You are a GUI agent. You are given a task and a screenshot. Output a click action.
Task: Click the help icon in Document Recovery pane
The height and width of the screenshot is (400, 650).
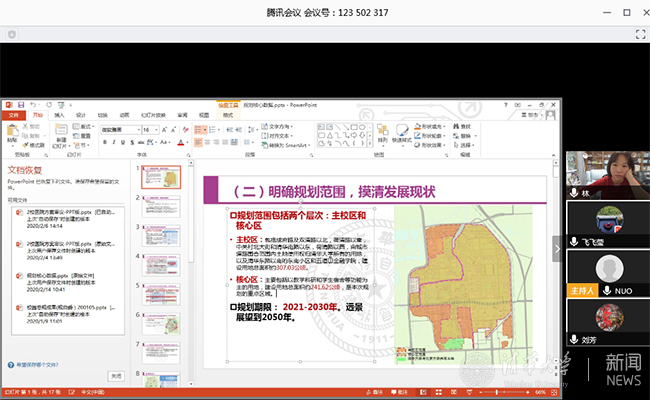click(x=11, y=366)
